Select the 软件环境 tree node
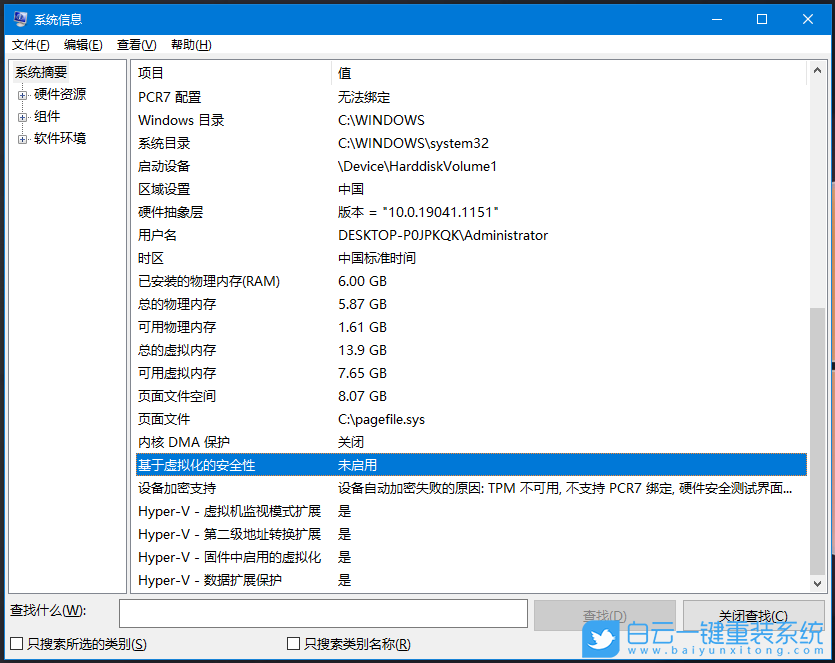 point(59,138)
